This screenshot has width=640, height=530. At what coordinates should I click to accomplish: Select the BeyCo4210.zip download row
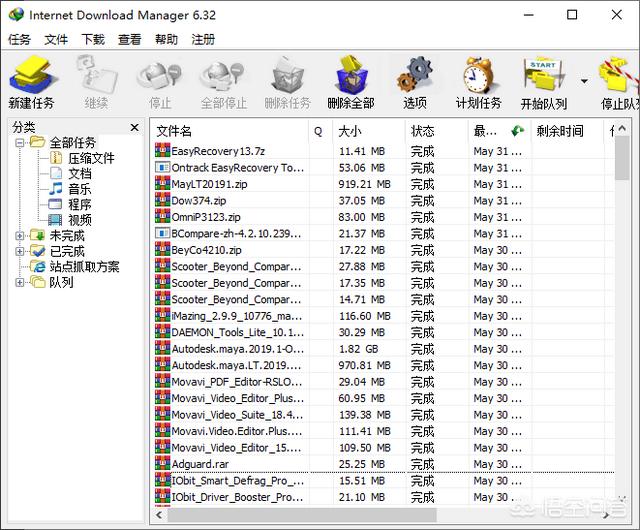tap(384, 250)
